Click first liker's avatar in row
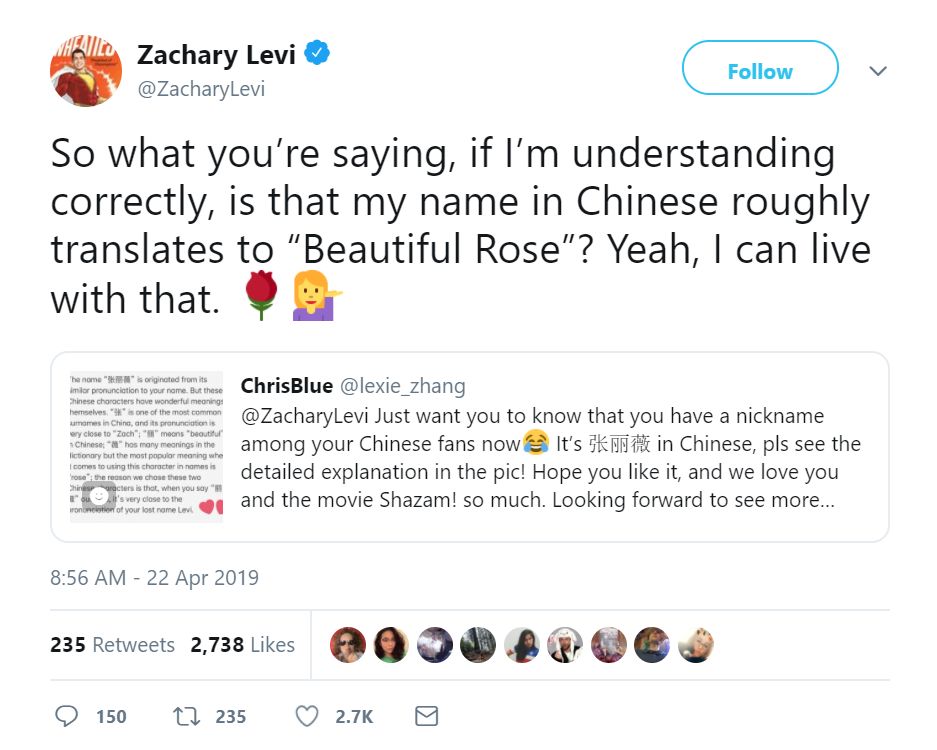 (x=348, y=645)
